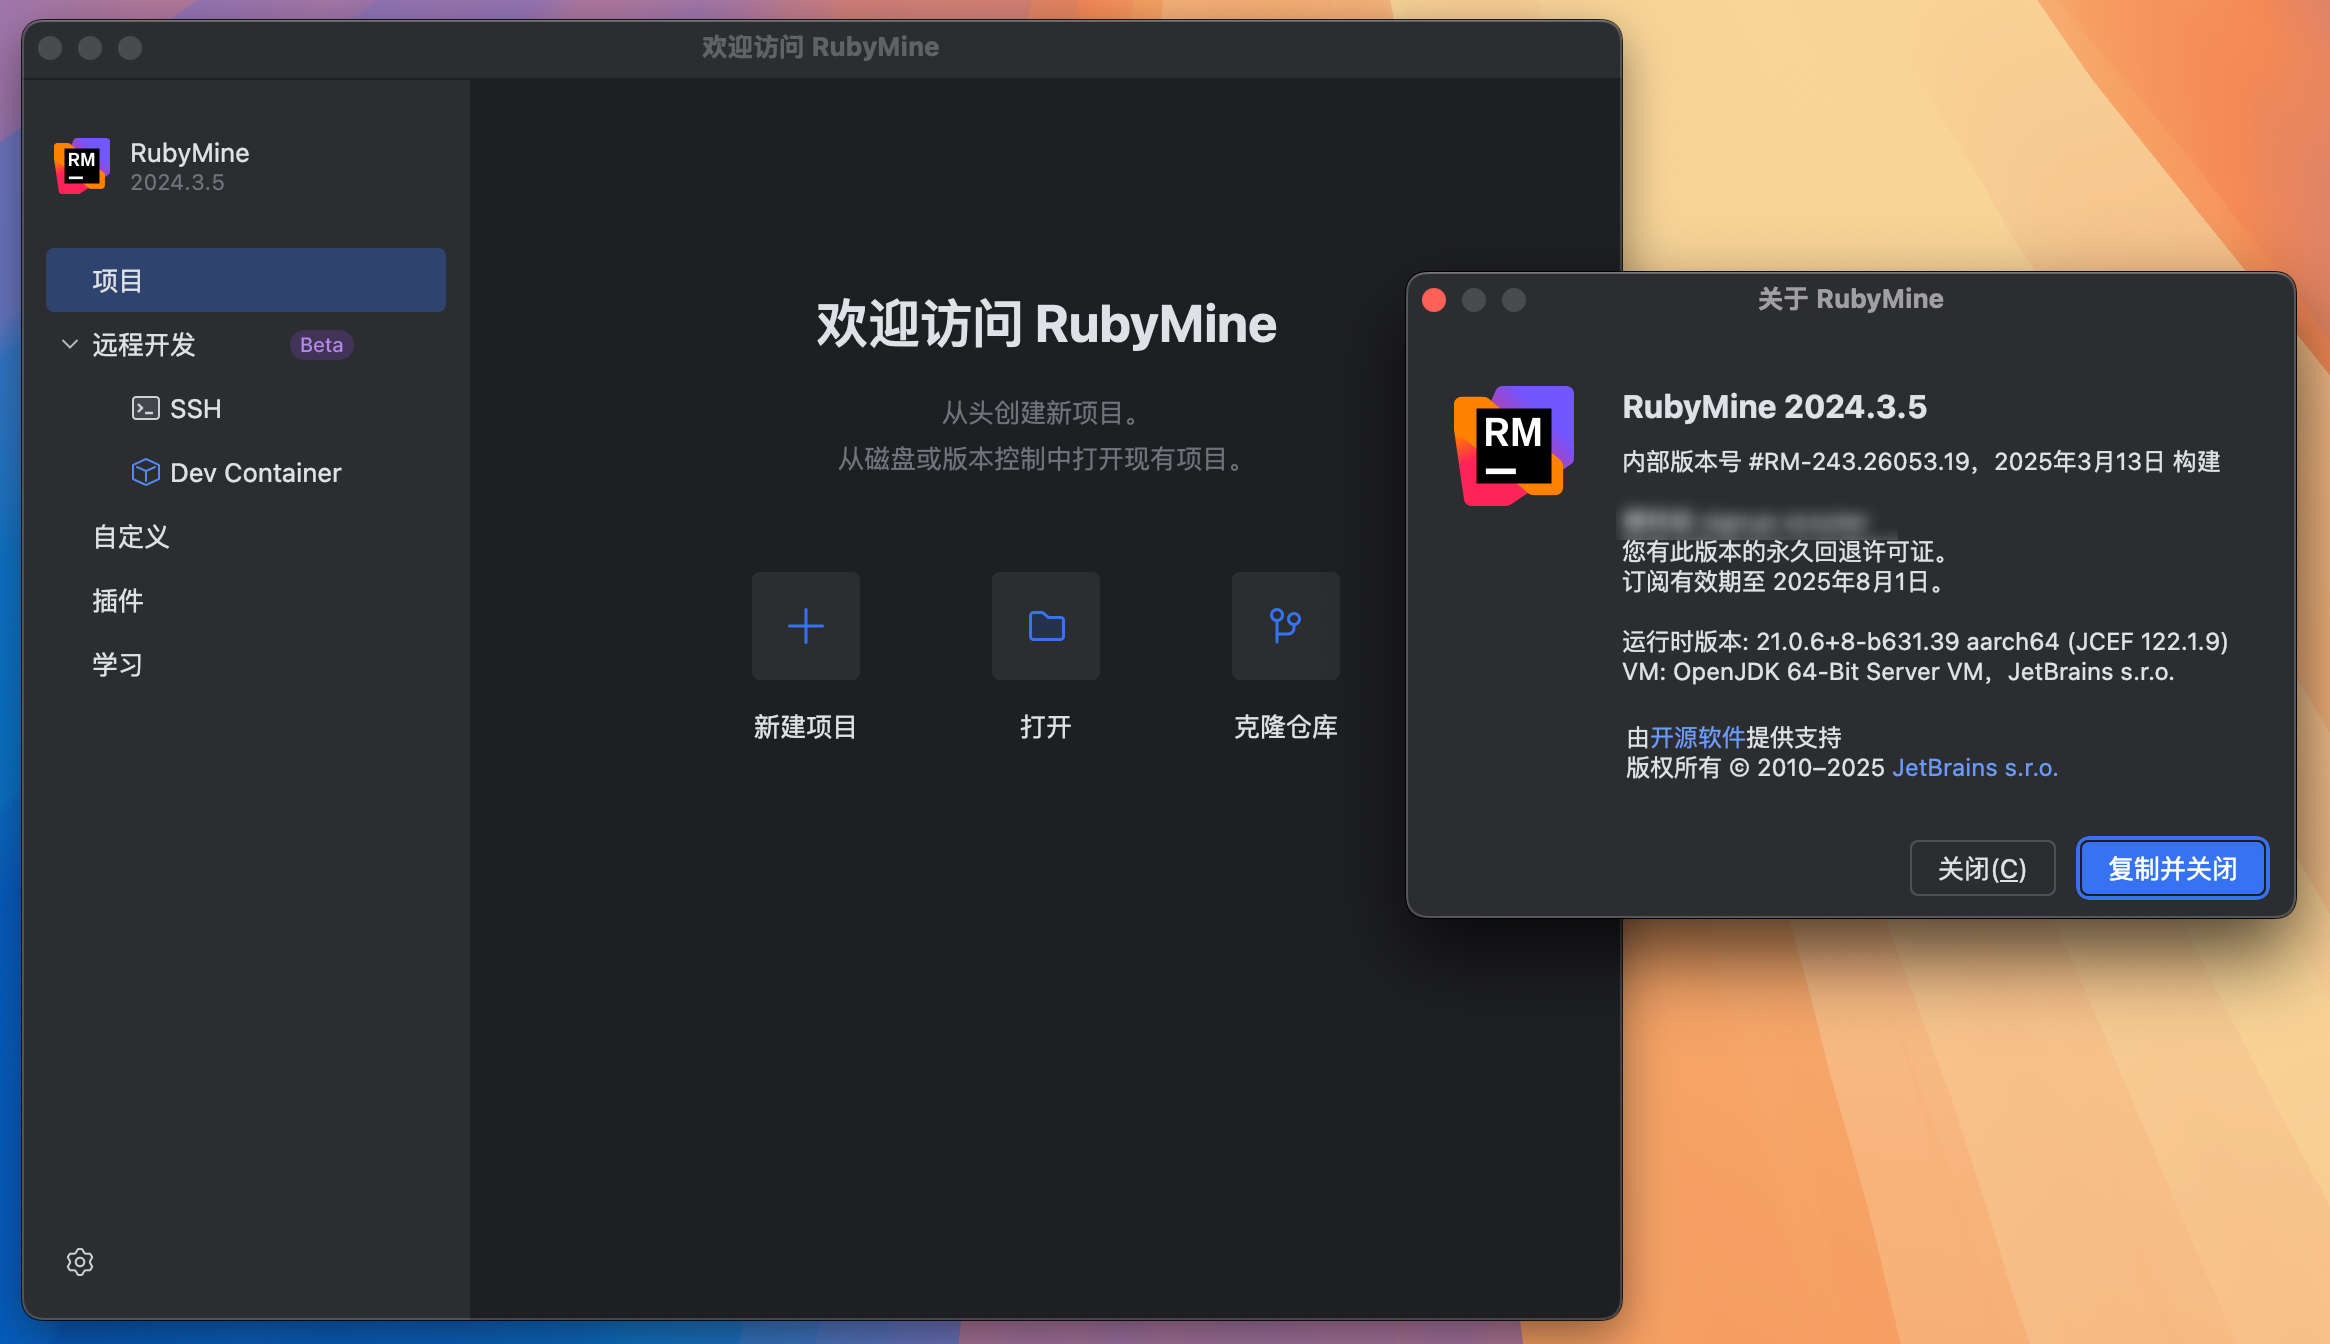Click the VM: OpenJDK 64-Bit Server VM line
The width and height of the screenshot is (2330, 1344).
click(x=1898, y=672)
